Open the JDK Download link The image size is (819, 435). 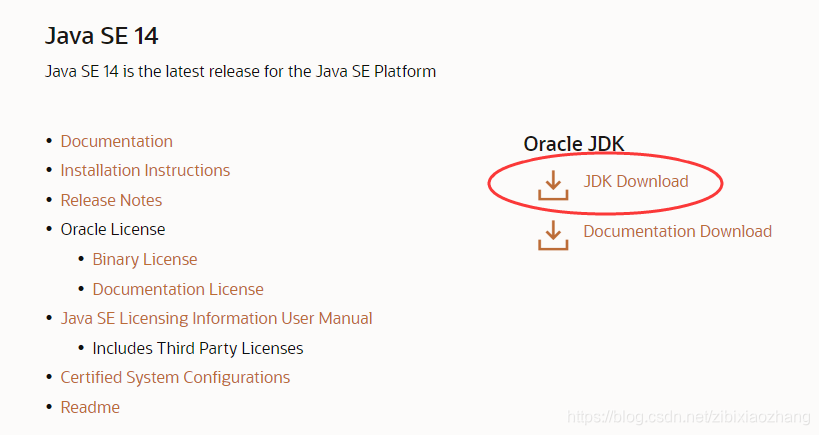point(636,181)
